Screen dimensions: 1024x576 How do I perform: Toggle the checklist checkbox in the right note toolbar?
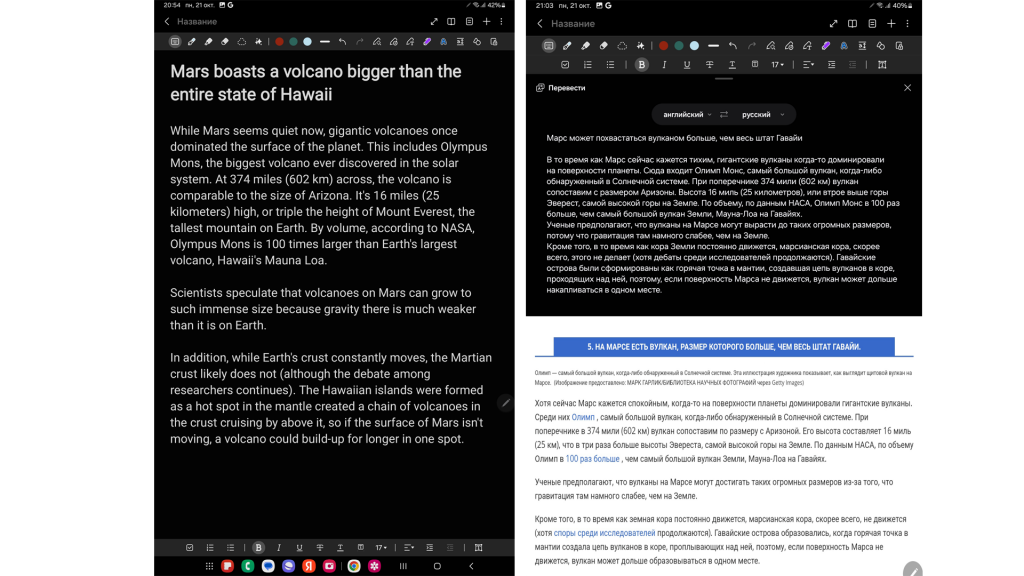point(565,65)
